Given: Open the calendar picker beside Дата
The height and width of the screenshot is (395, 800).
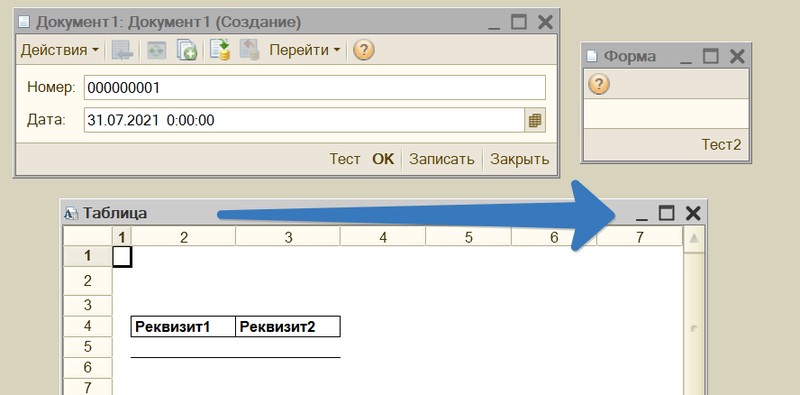Looking at the screenshot, I should click(535, 120).
